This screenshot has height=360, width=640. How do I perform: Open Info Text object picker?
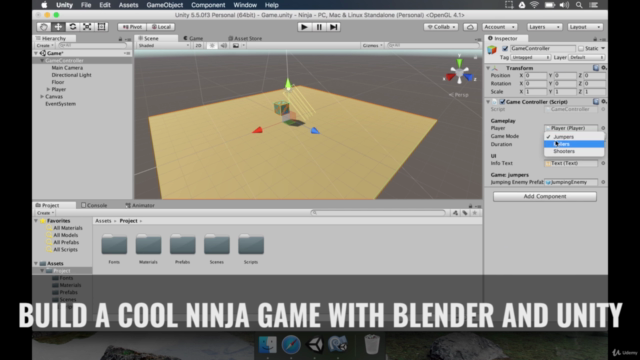(603, 163)
